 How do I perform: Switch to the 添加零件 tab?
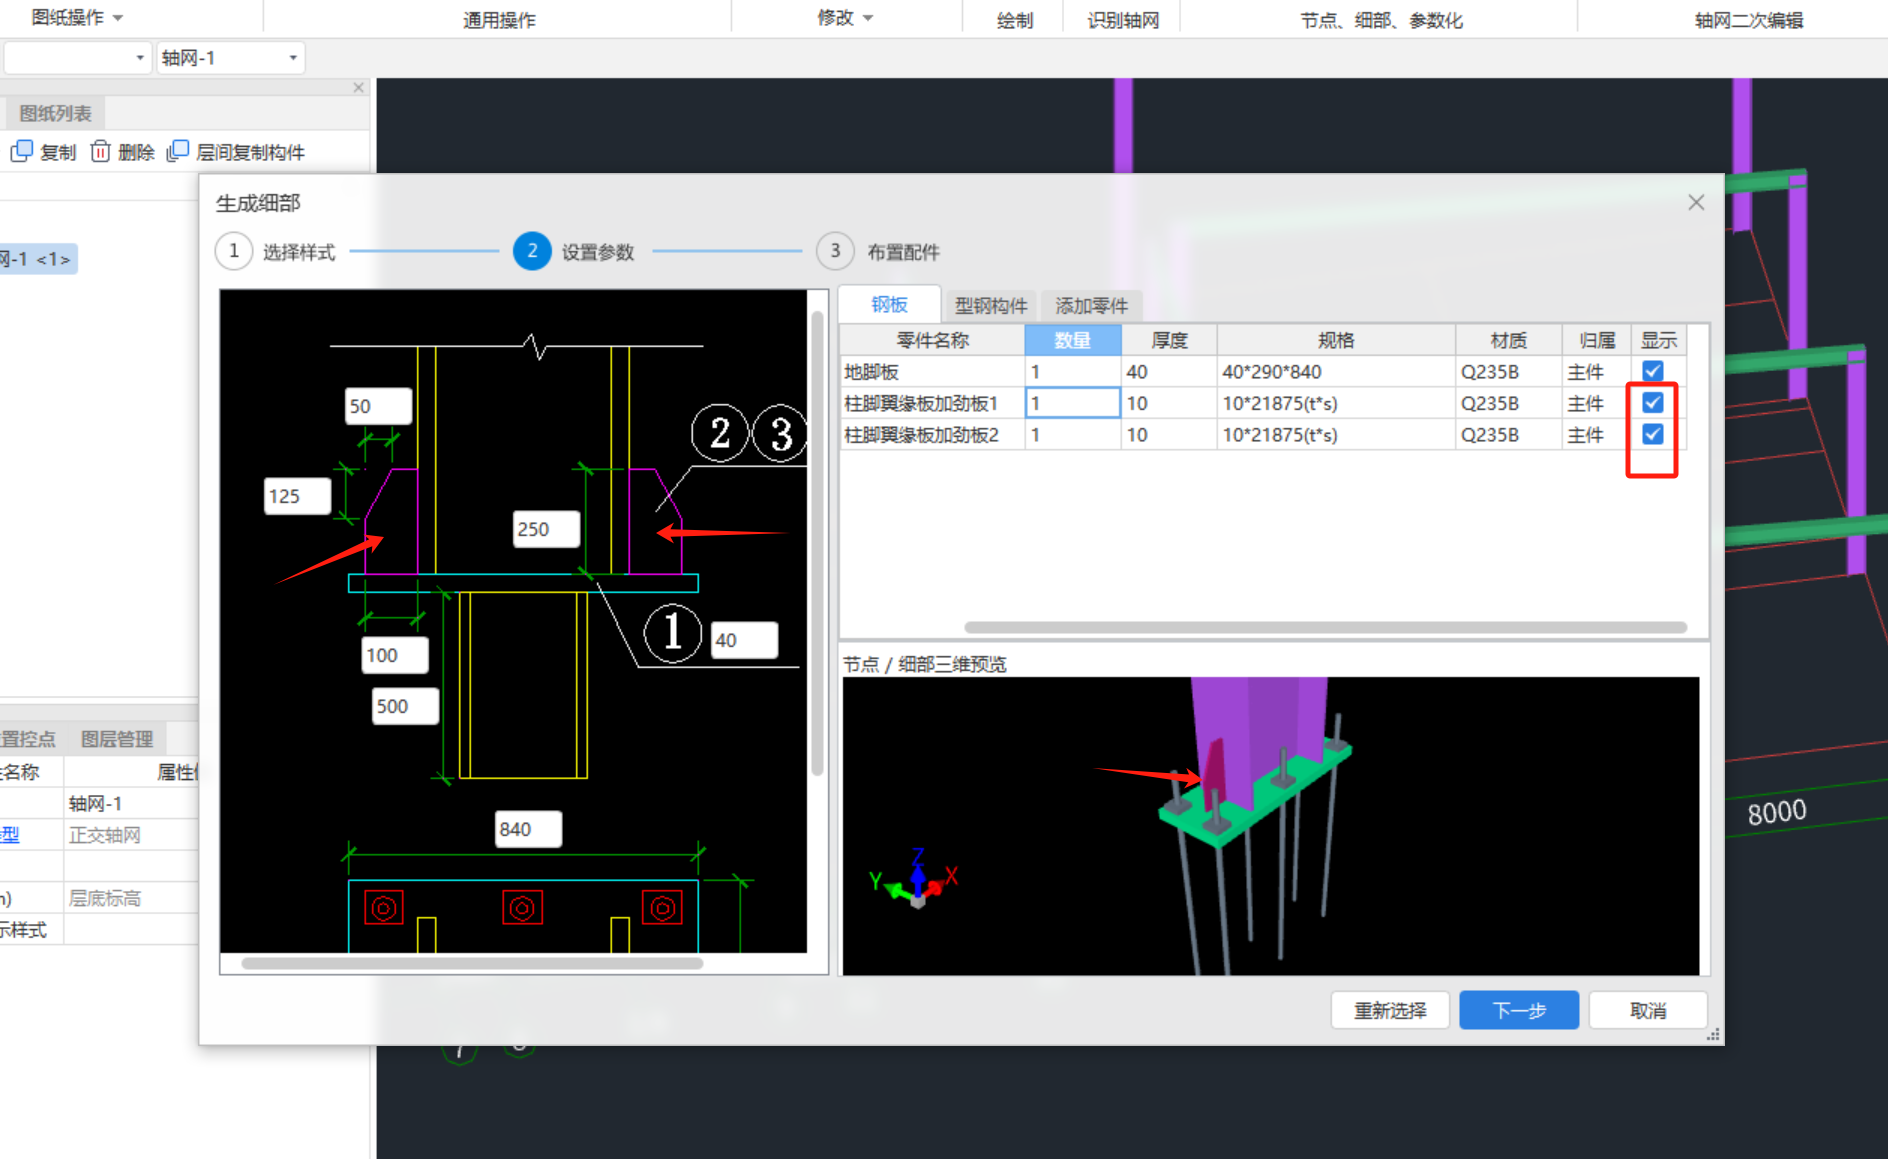click(x=1091, y=305)
